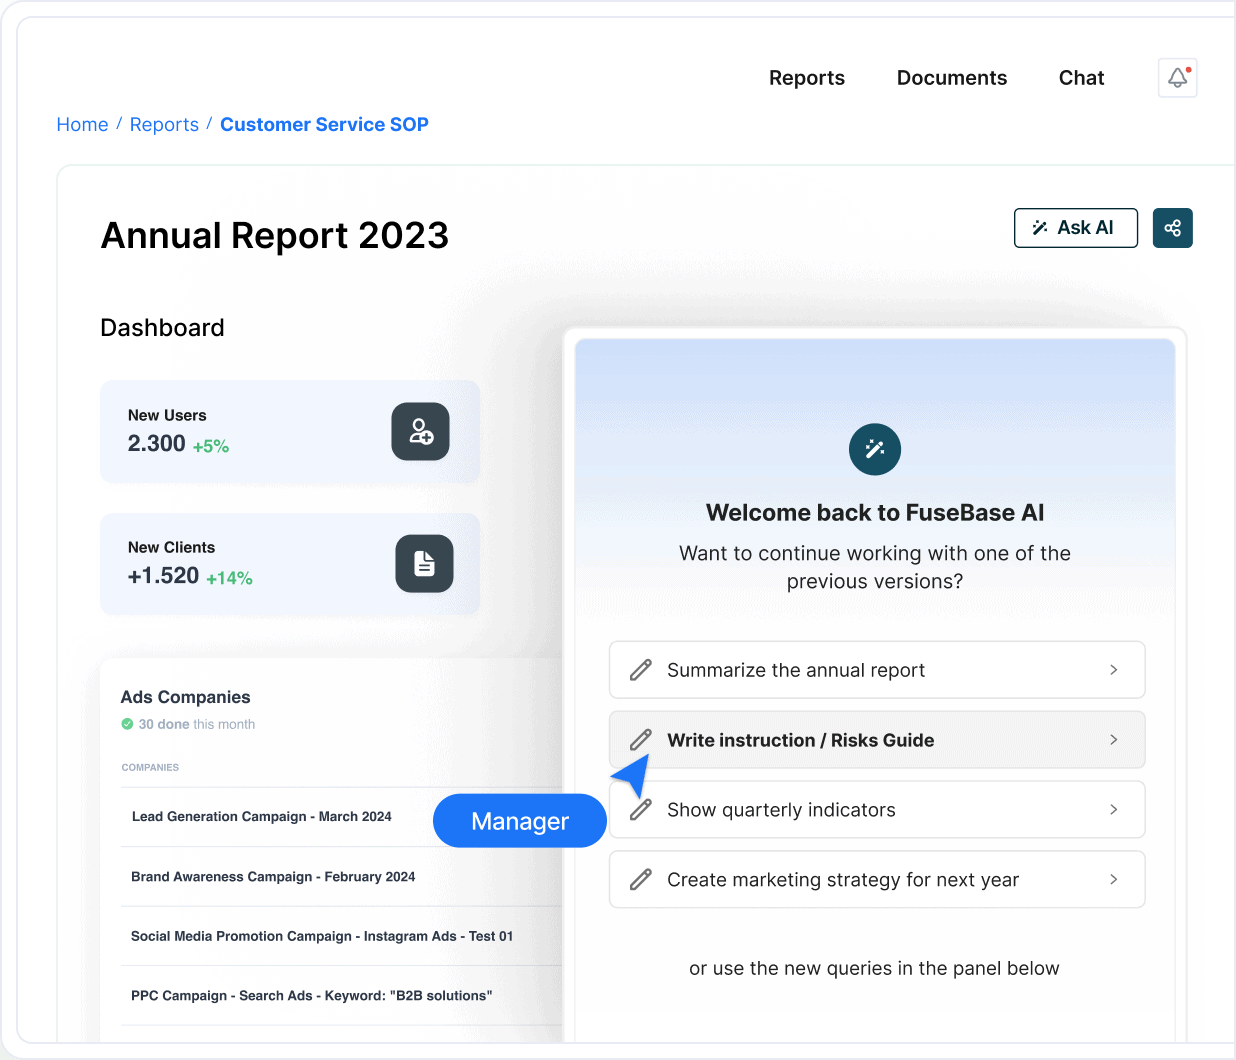1236x1060 pixels.
Task: Click the Ask AI button
Action: (x=1076, y=228)
